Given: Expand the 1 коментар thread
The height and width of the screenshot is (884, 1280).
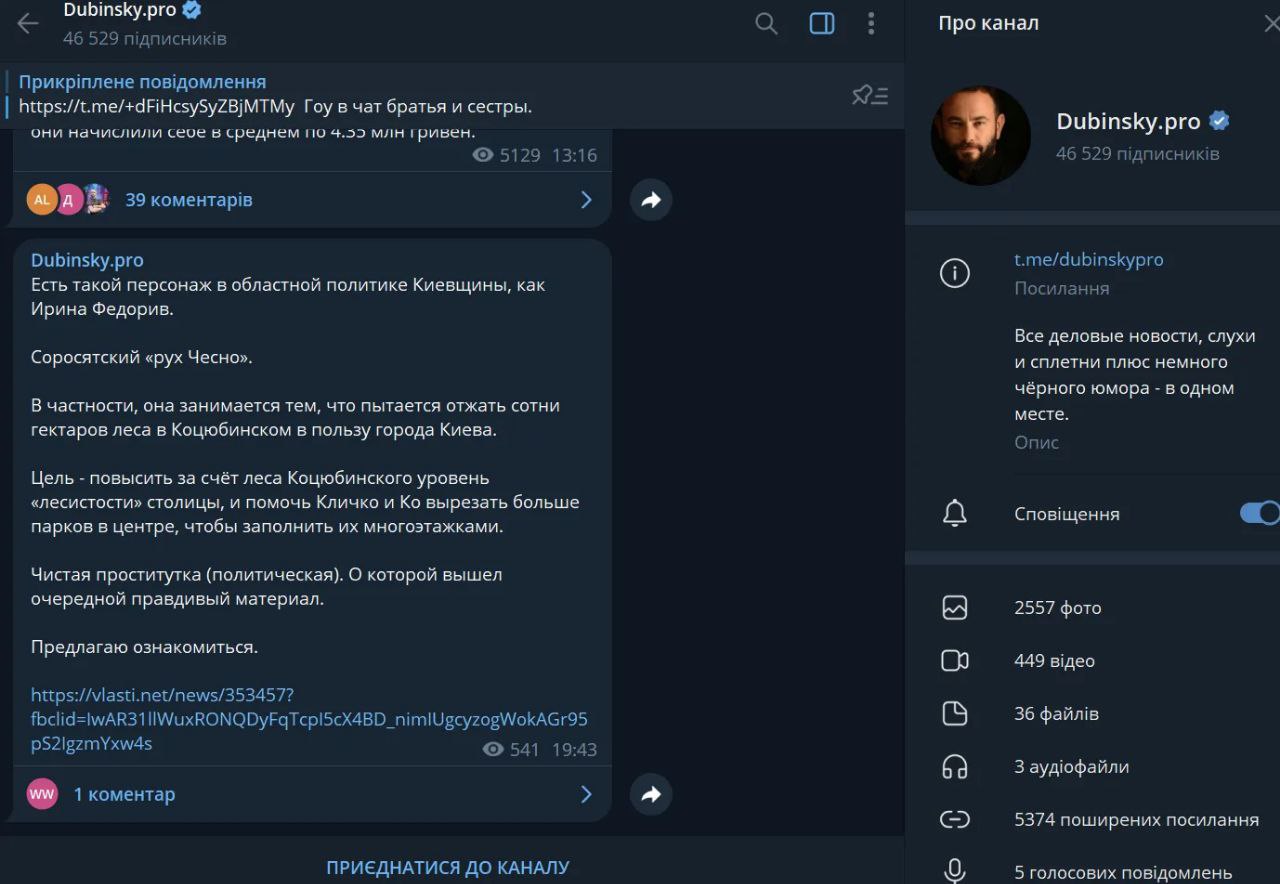Looking at the screenshot, I should pos(124,794).
